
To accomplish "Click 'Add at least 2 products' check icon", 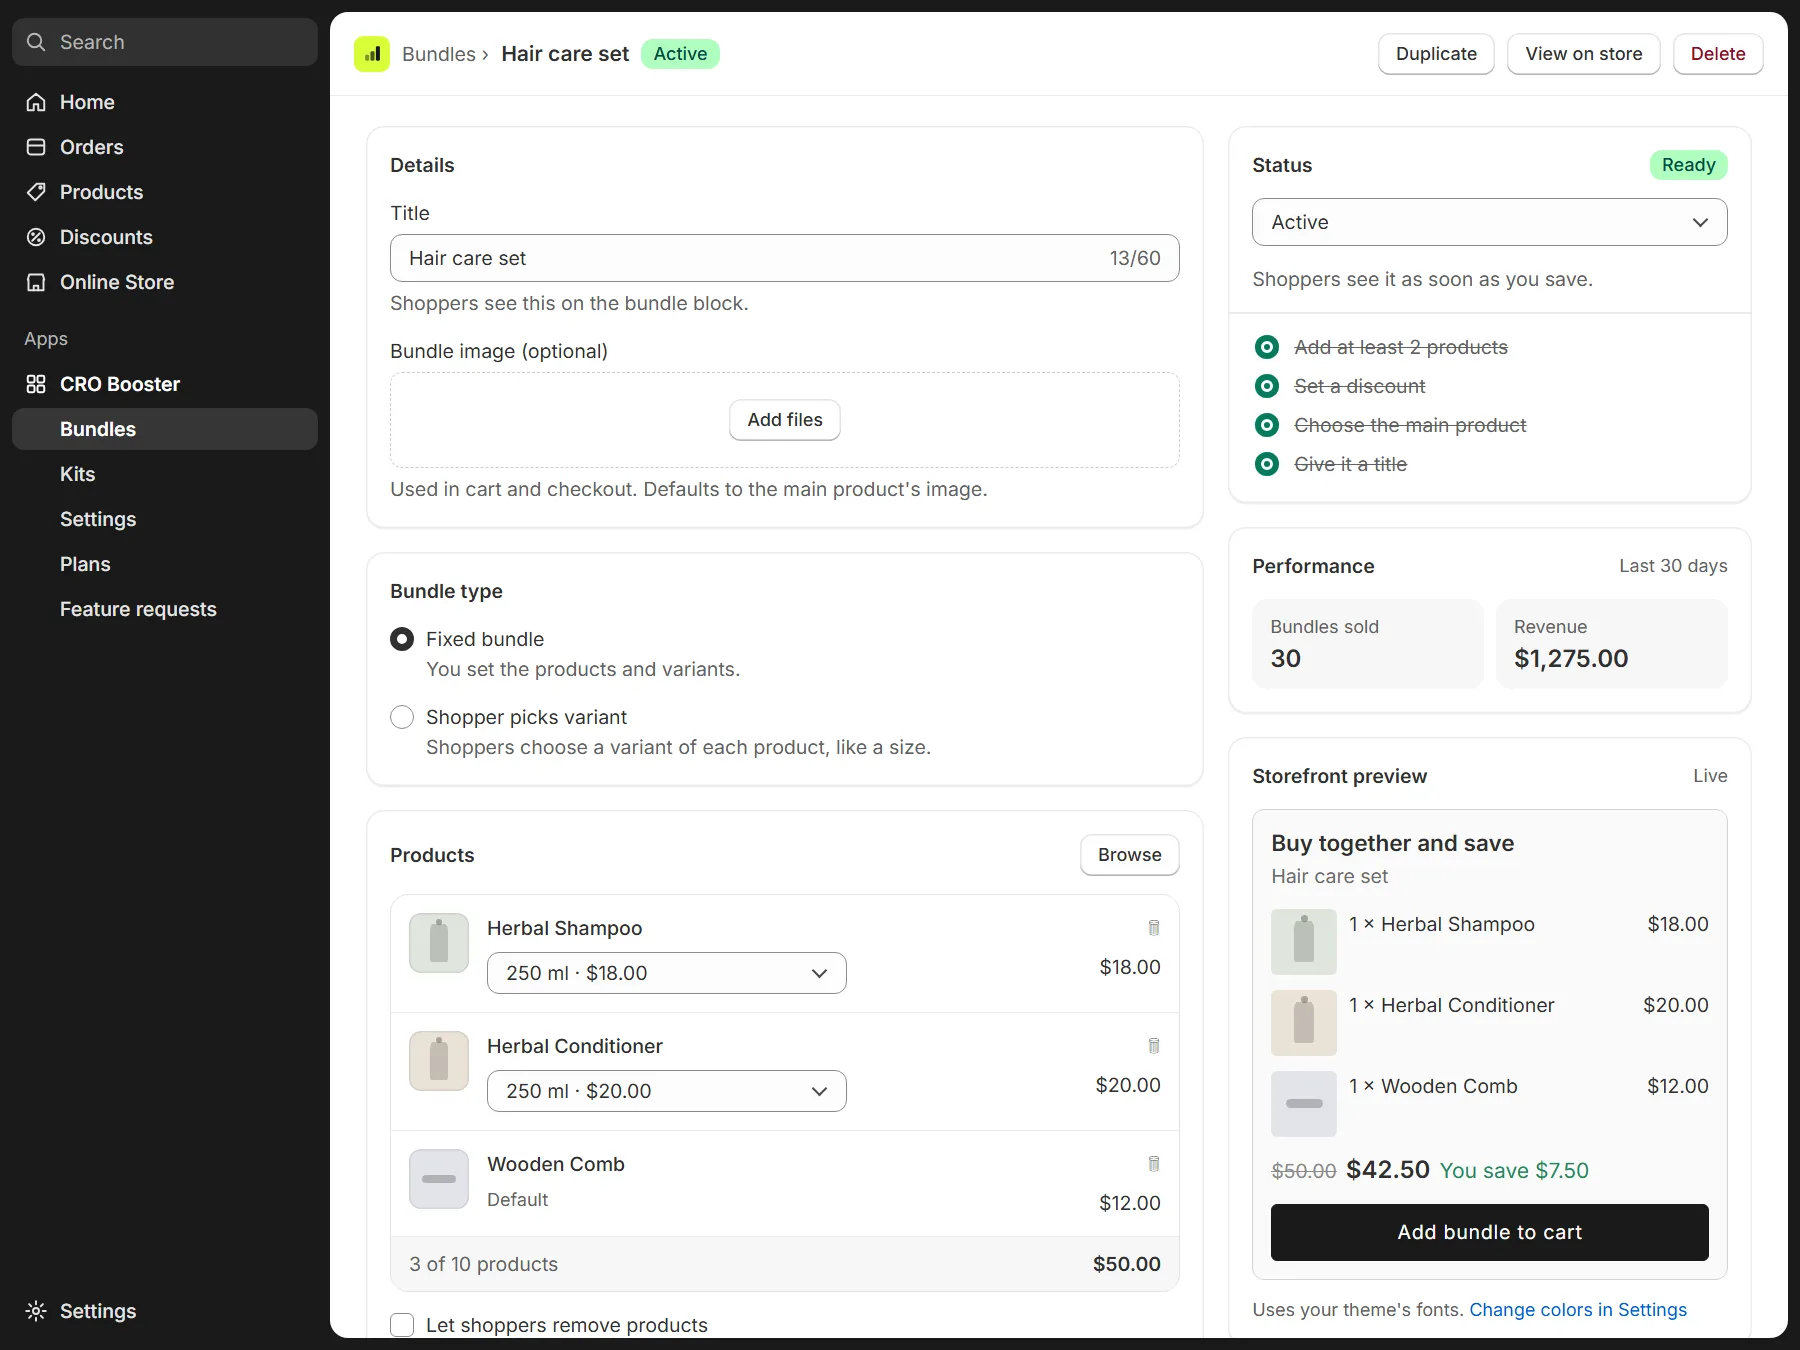I will tap(1267, 347).
